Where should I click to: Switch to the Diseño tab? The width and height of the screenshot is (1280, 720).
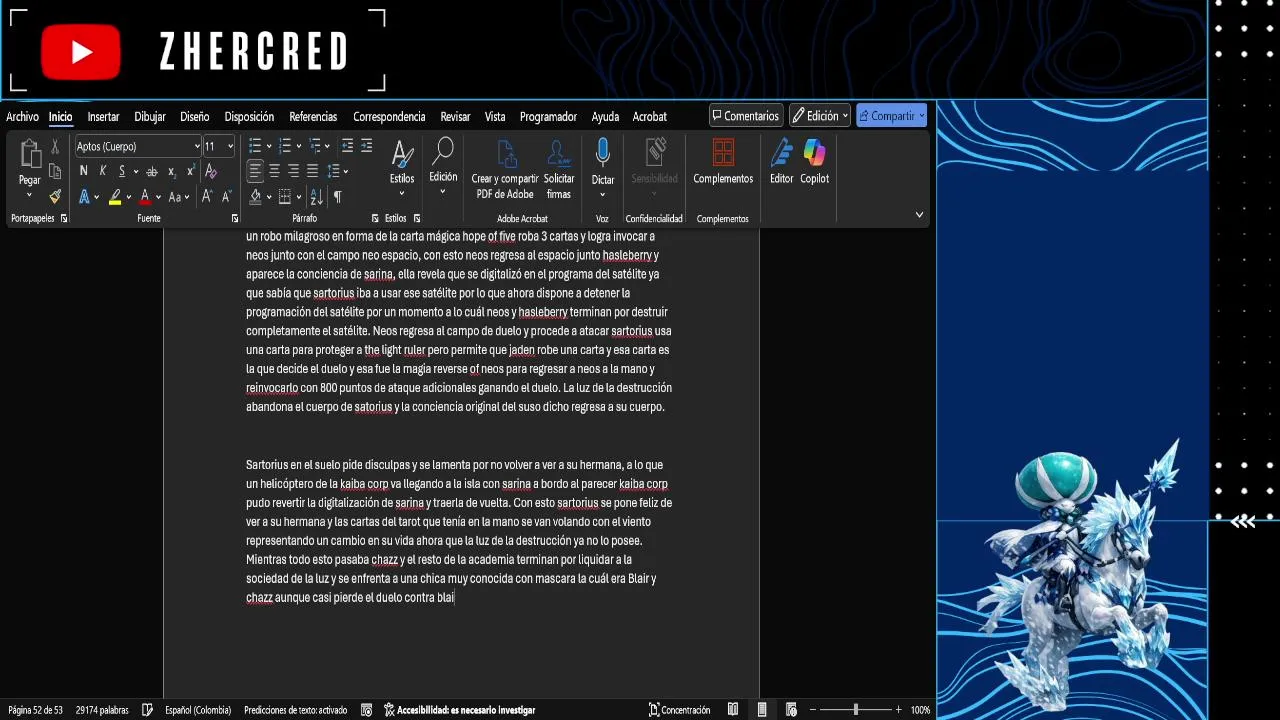pyautogui.click(x=195, y=117)
